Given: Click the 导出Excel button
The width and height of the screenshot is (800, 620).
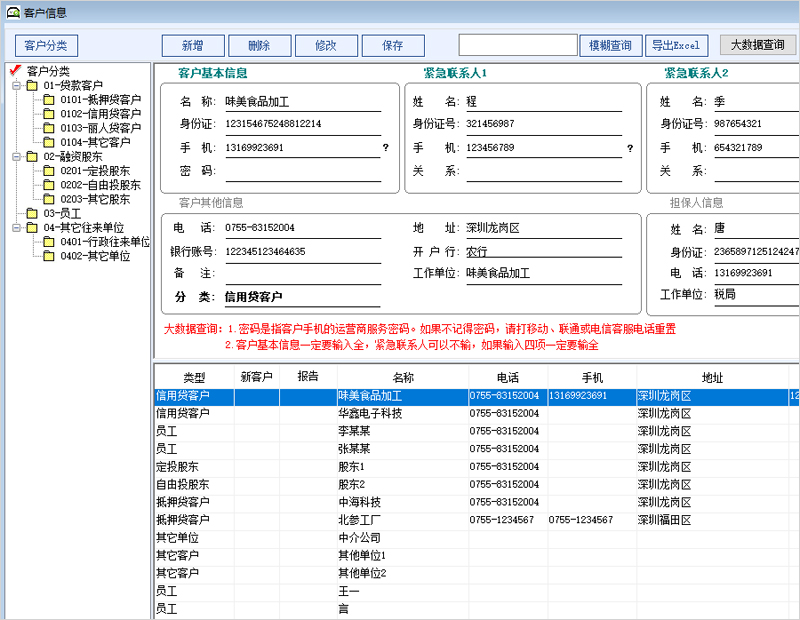Looking at the screenshot, I should point(677,45).
